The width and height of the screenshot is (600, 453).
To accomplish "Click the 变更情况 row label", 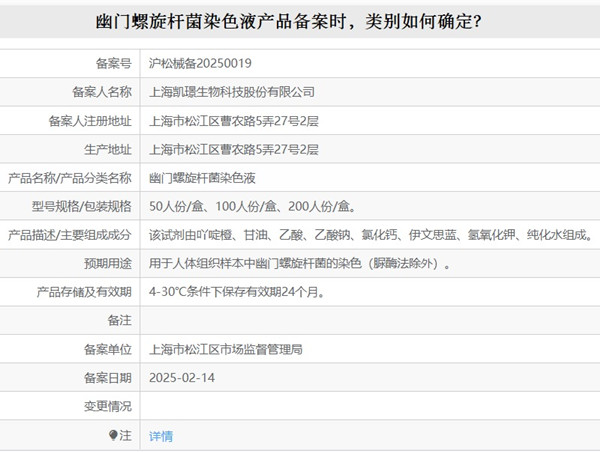I will 108,406.
